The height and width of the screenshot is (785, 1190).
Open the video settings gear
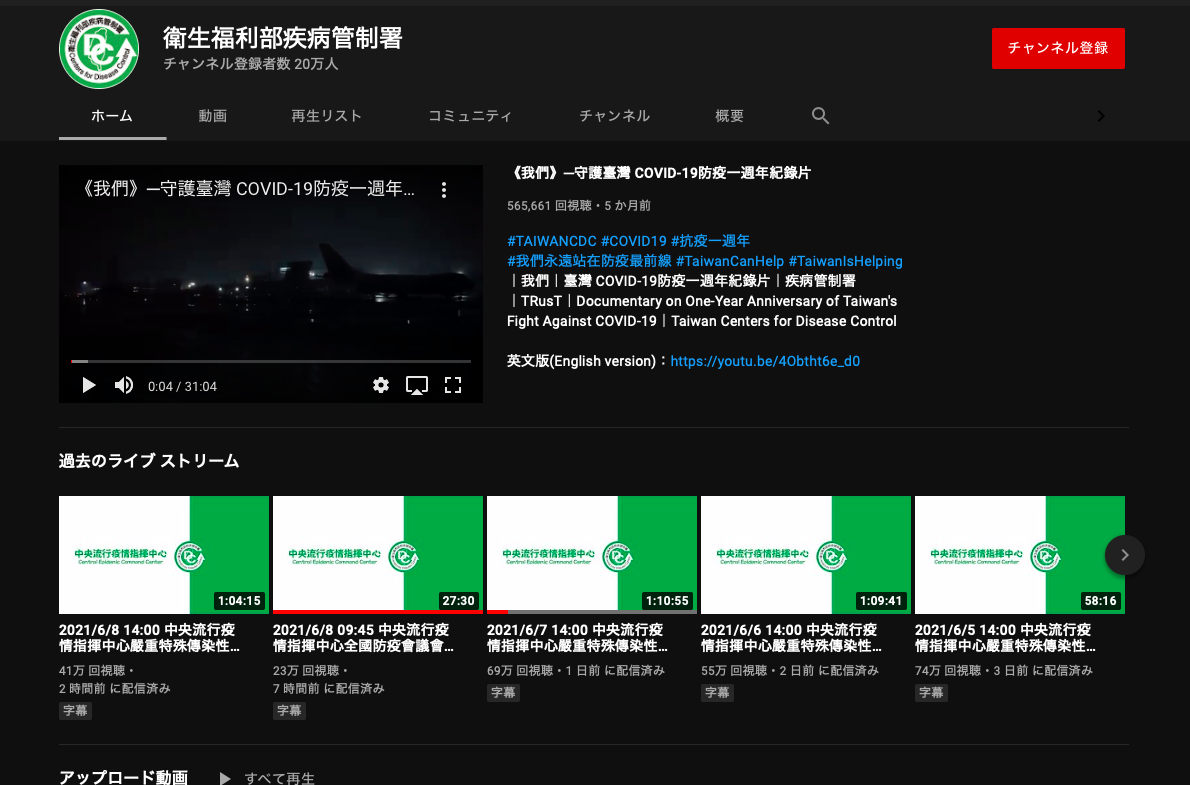(x=381, y=386)
